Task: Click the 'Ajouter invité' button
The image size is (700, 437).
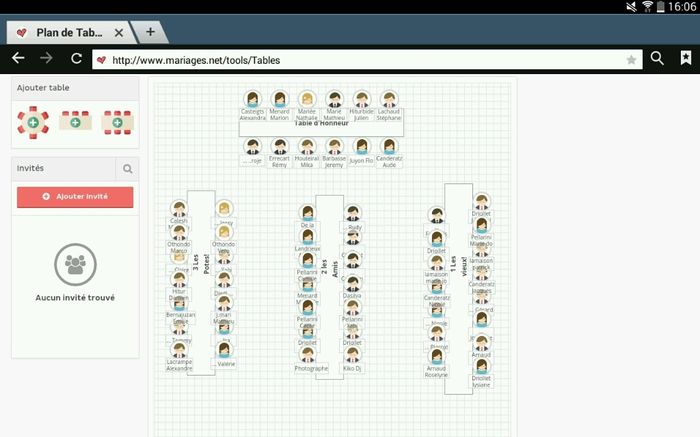Action: pyautogui.click(x=75, y=197)
